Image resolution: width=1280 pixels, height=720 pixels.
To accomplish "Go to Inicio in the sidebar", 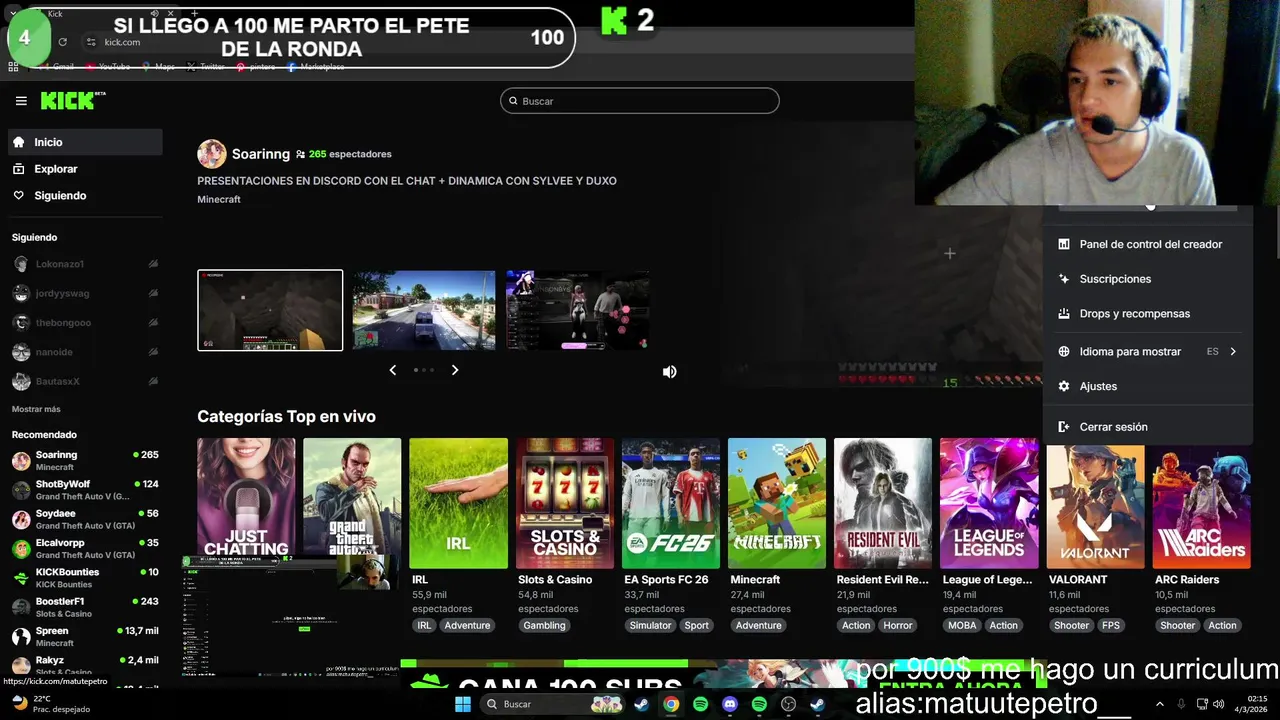I will click(85, 142).
